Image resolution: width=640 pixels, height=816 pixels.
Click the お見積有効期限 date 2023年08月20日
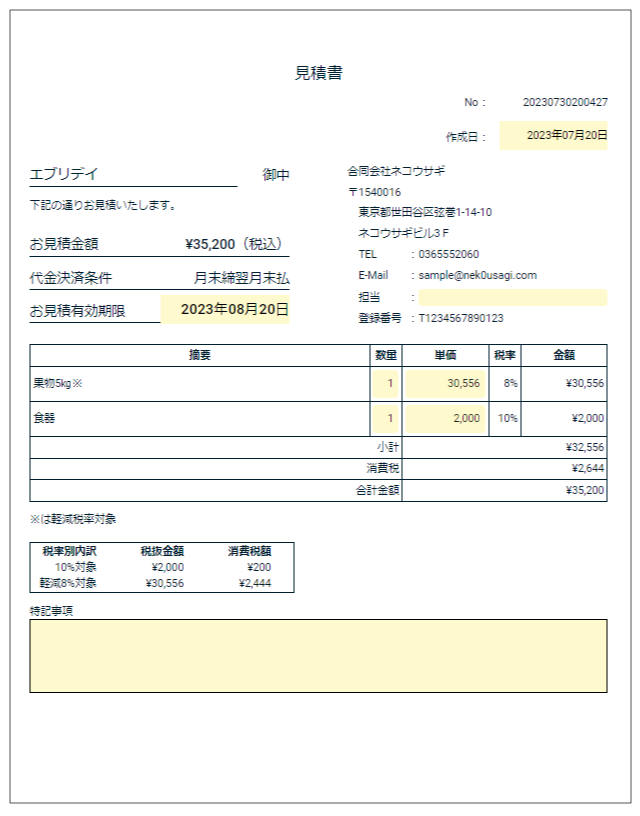[x=225, y=309]
